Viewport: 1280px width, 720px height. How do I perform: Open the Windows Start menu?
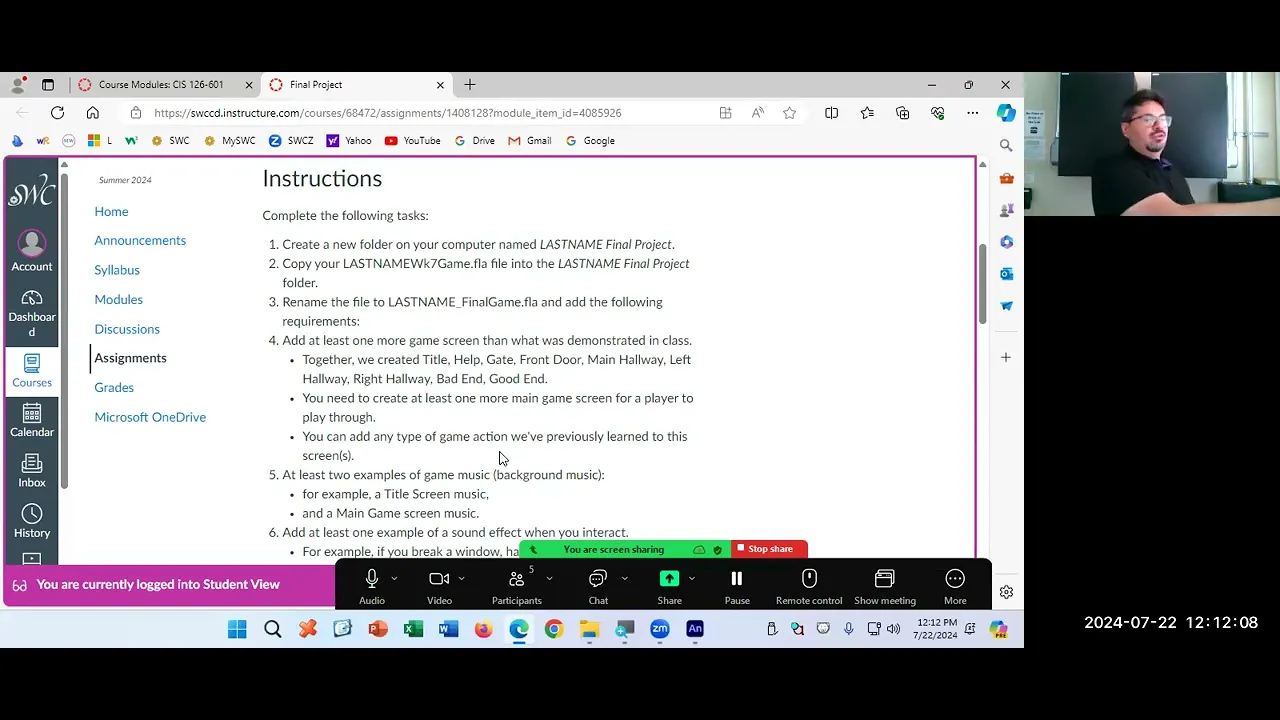[237, 629]
